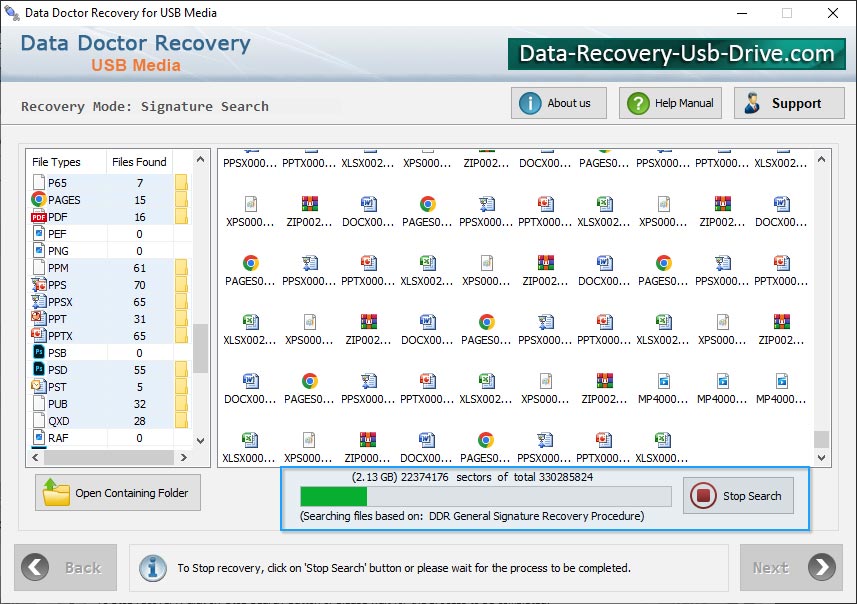Click the Chrome icon of PAGES row
The width and height of the screenshot is (857, 604).
[39, 200]
